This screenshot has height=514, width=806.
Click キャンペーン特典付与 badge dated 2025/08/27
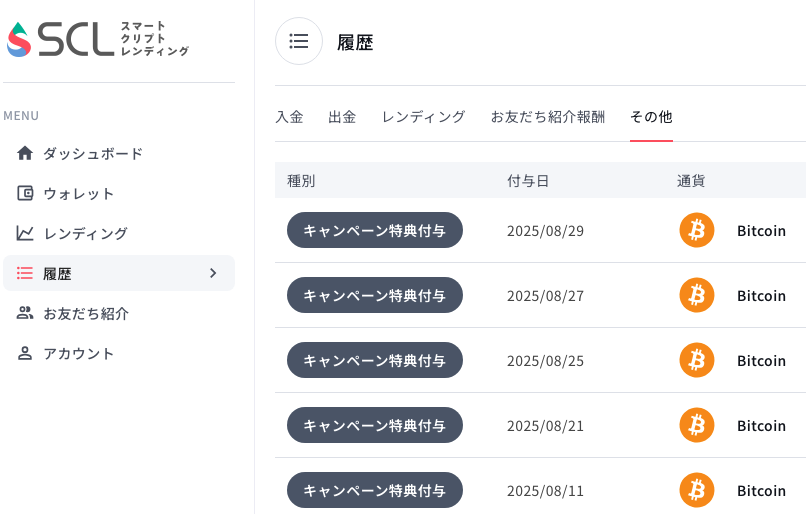coord(375,295)
